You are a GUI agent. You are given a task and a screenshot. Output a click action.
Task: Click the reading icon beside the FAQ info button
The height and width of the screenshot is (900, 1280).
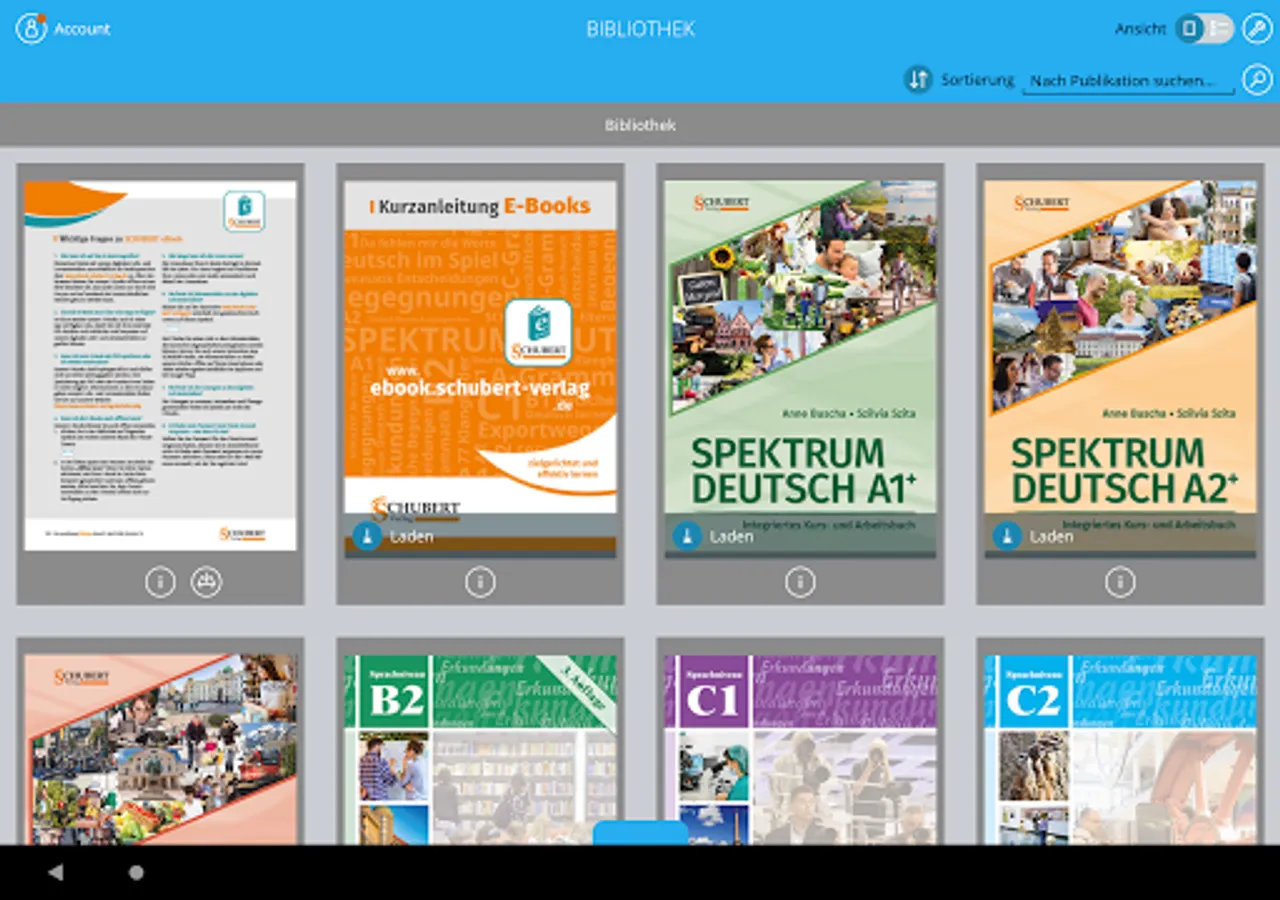[x=206, y=582]
